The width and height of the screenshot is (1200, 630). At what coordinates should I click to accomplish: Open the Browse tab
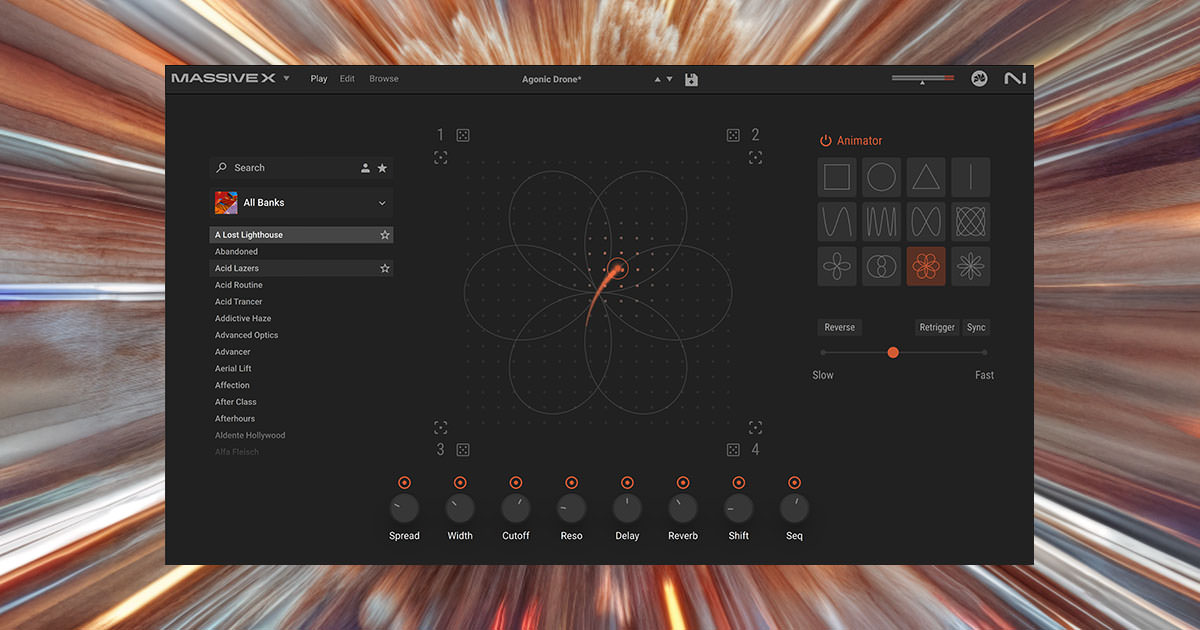[x=384, y=79]
